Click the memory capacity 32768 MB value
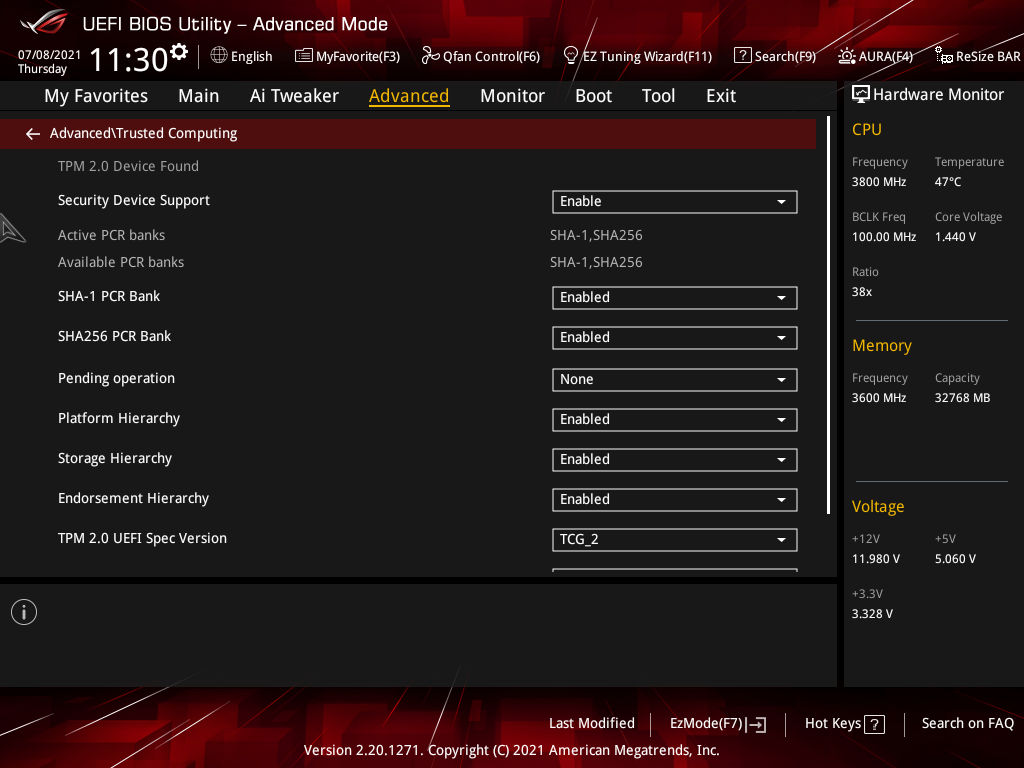The width and height of the screenshot is (1024, 768). (962, 398)
